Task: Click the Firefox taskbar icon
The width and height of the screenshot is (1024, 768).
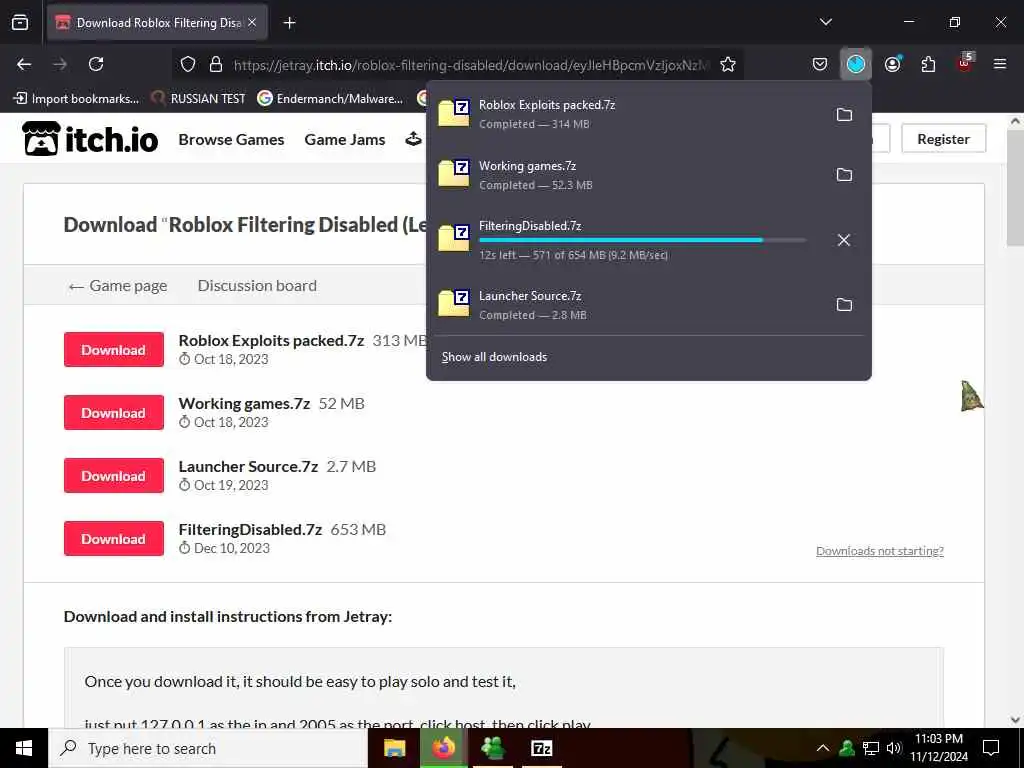Action: pyautogui.click(x=443, y=748)
